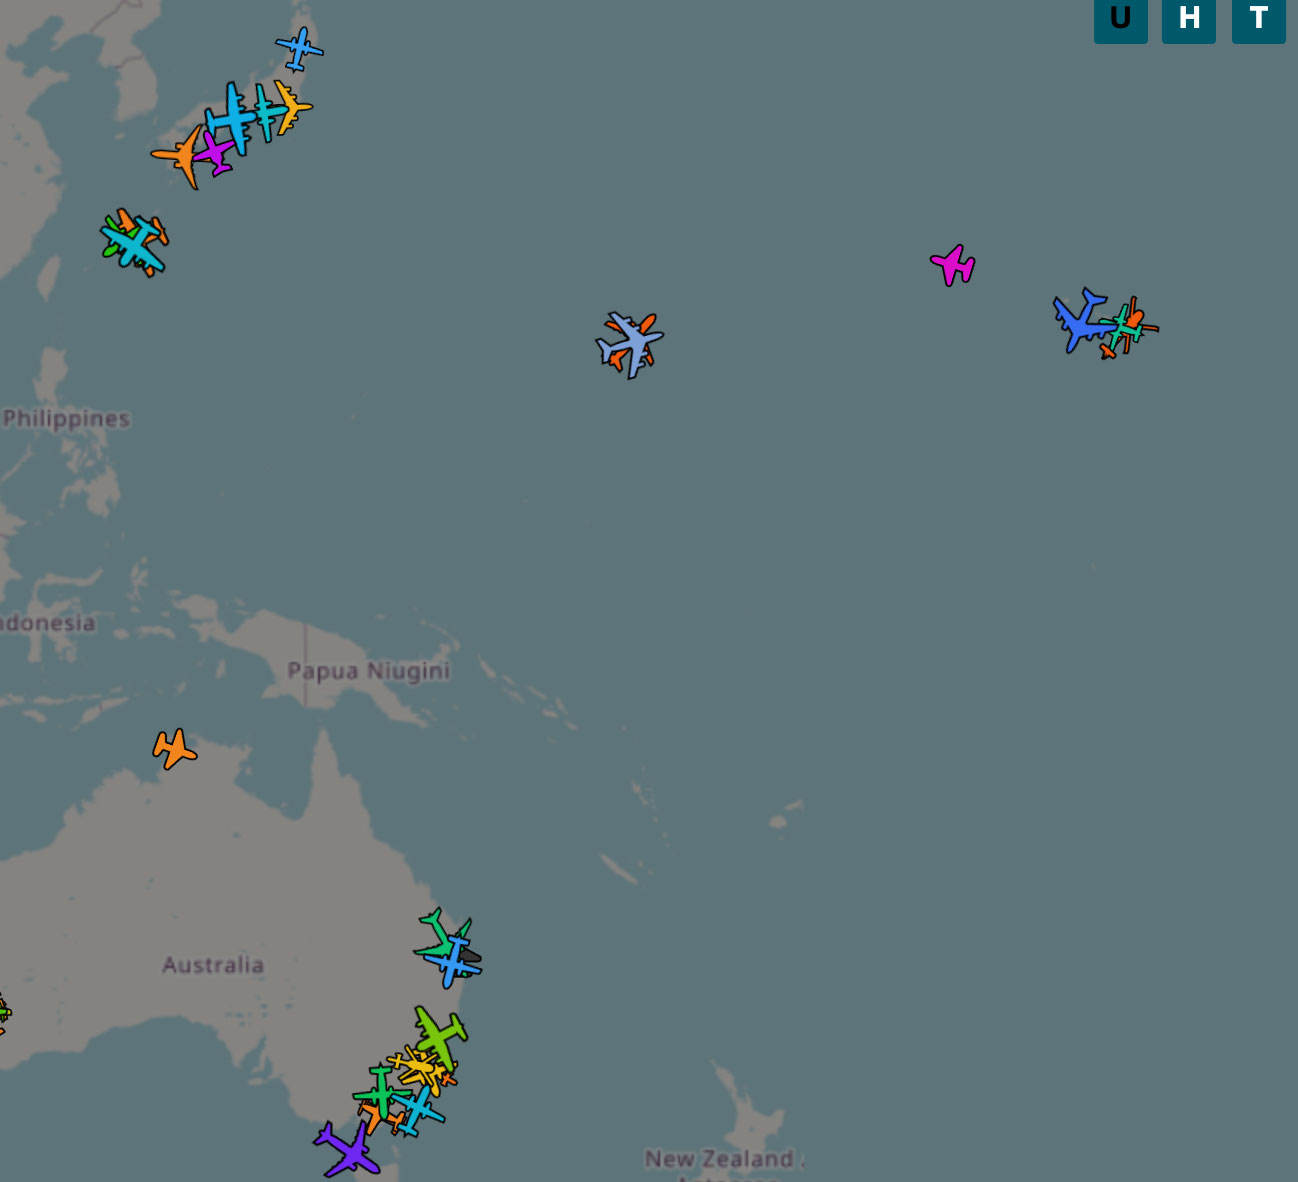Click the Australia map label
This screenshot has width=1298, height=1182.
213,965
